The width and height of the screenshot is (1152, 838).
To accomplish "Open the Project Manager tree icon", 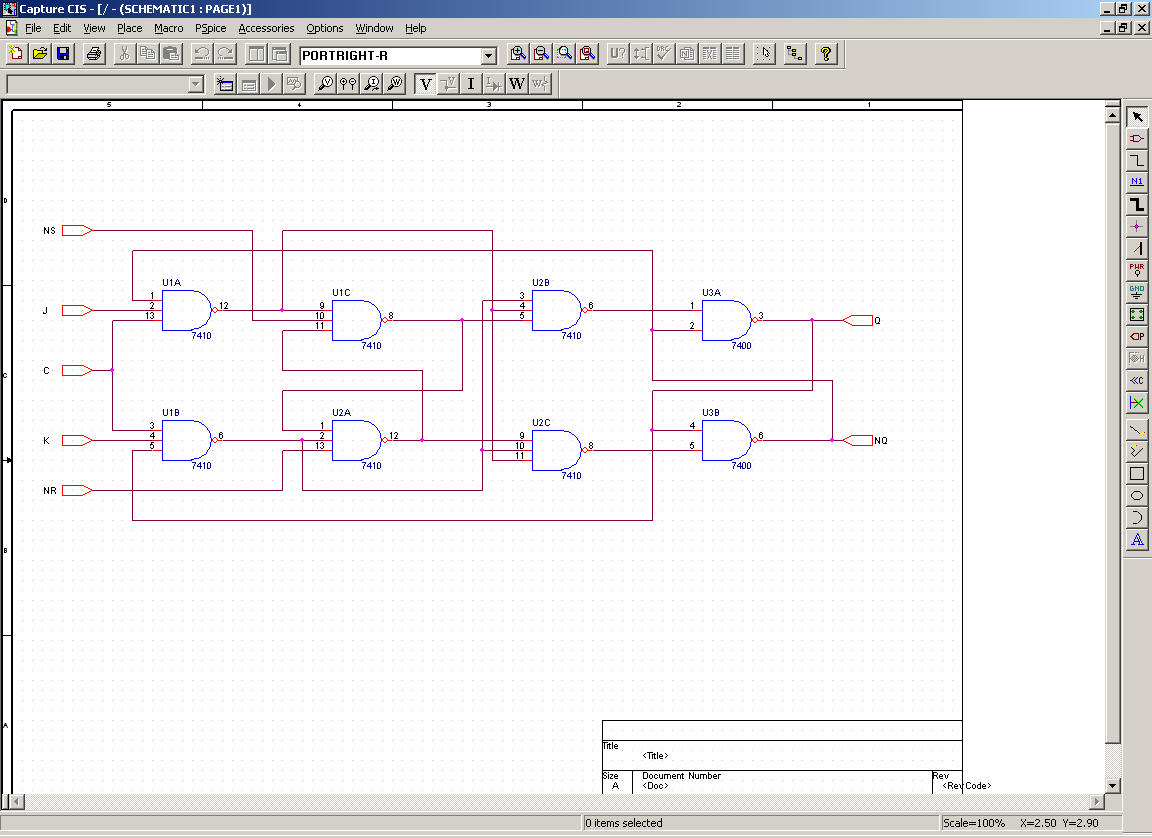I will pyautogui.click(x=795, y=54).
